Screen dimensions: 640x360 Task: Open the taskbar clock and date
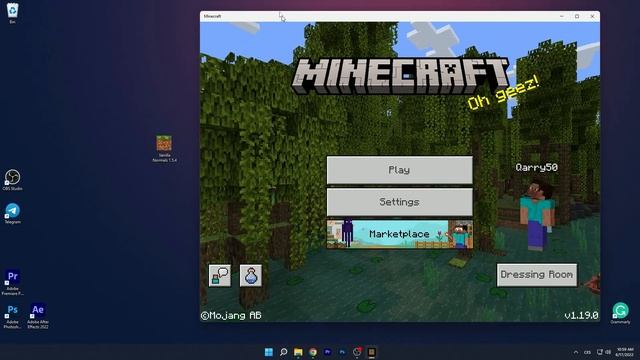pos(625,352)
